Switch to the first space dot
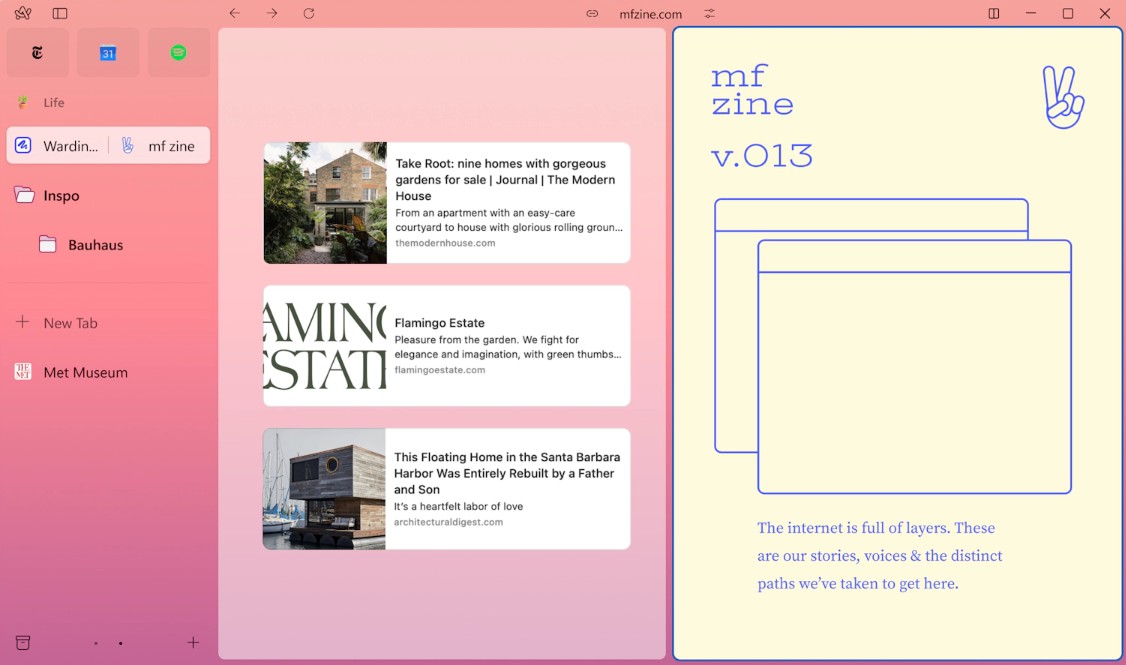 96,643
